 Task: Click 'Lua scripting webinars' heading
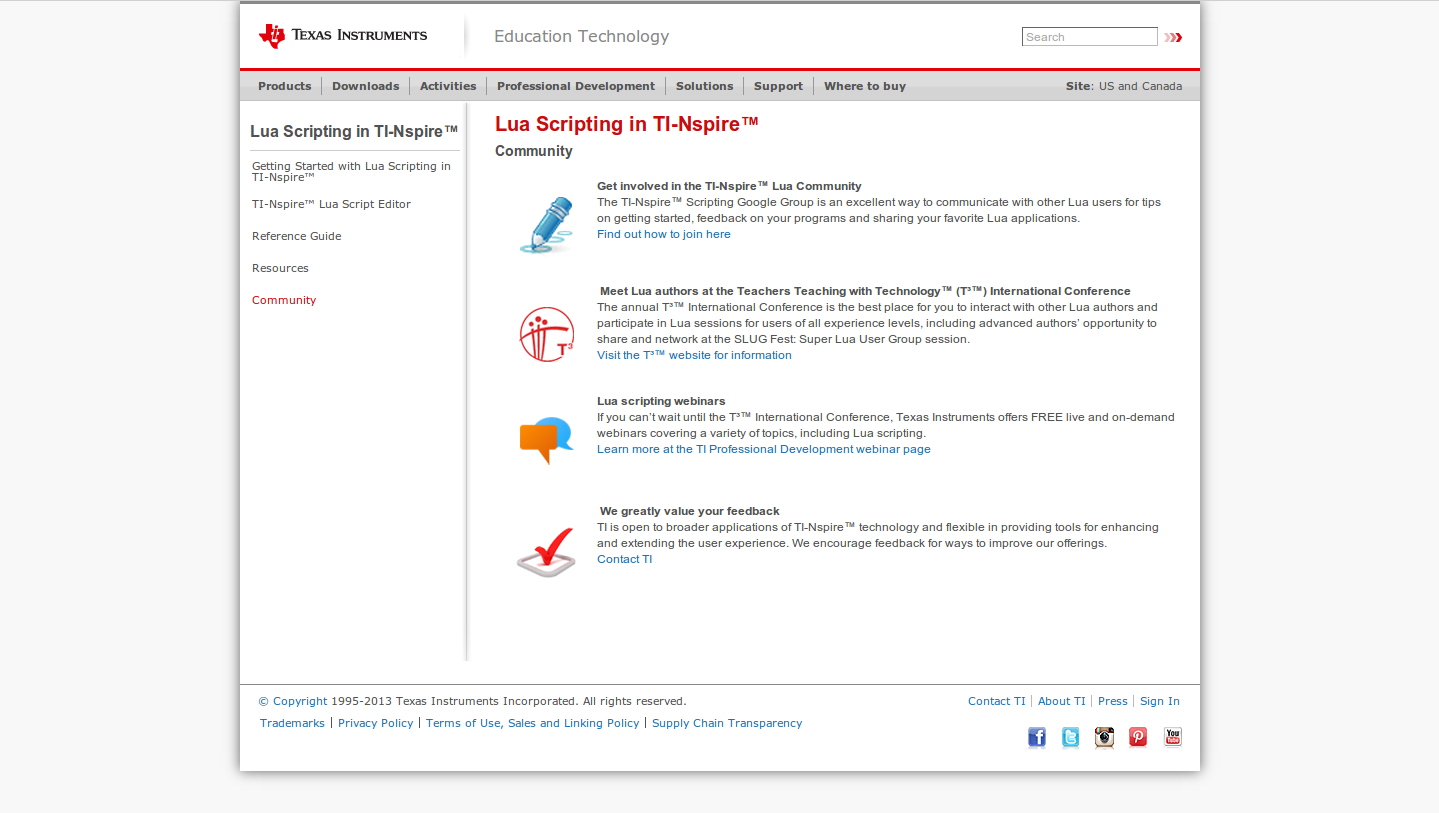(x=661, y=401)
